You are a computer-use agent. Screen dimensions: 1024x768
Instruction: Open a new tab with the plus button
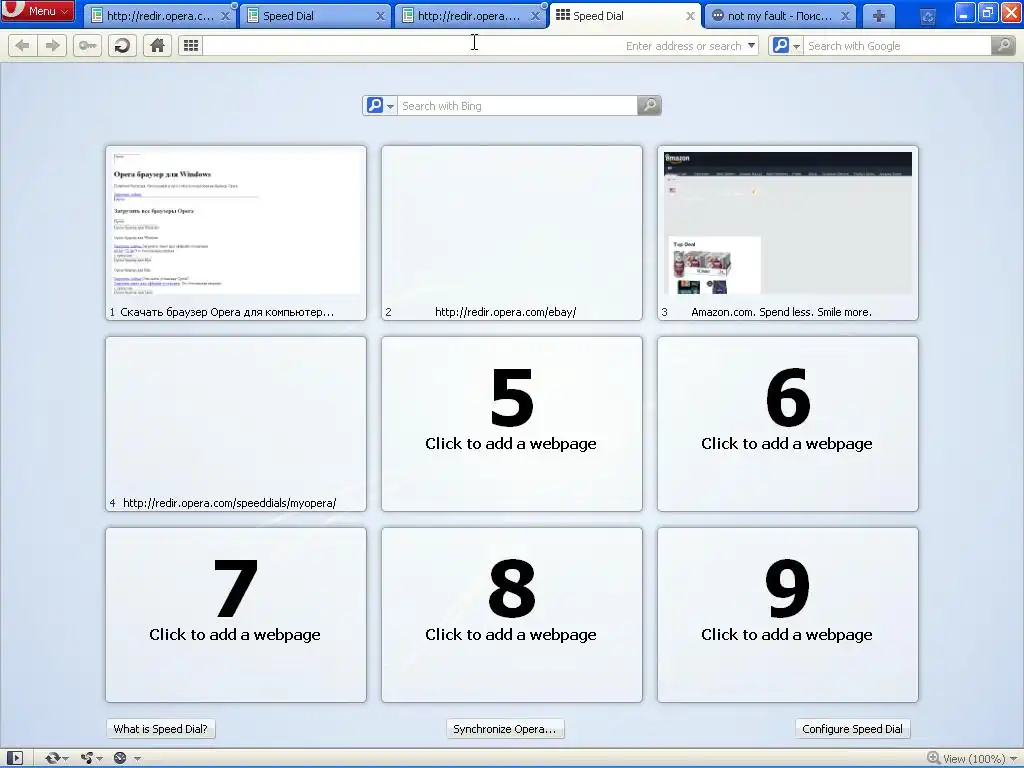pos(879,16)
